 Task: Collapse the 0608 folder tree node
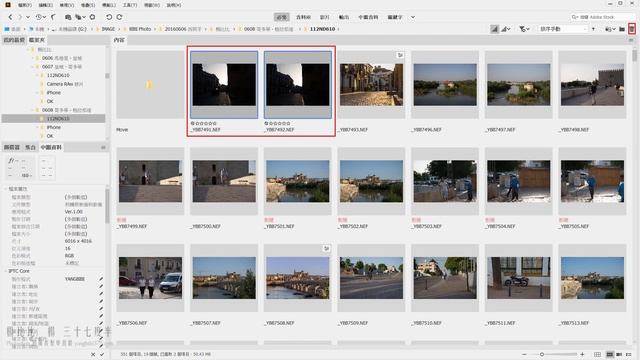33,110
